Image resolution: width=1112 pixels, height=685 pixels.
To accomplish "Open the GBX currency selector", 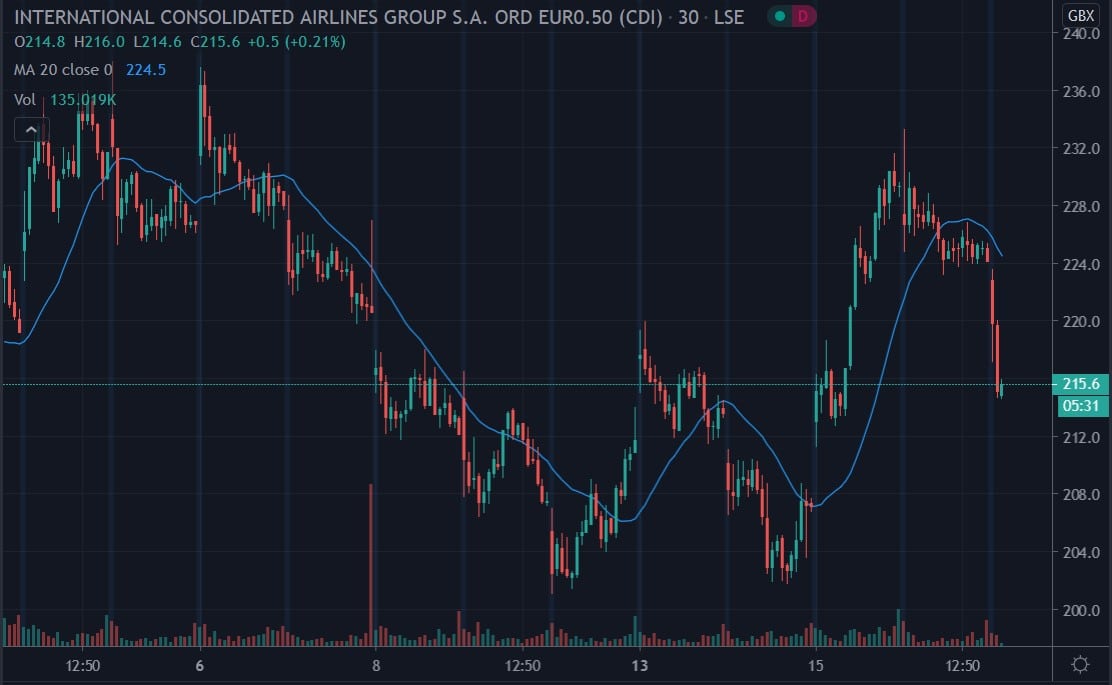I will point(1080,15).
